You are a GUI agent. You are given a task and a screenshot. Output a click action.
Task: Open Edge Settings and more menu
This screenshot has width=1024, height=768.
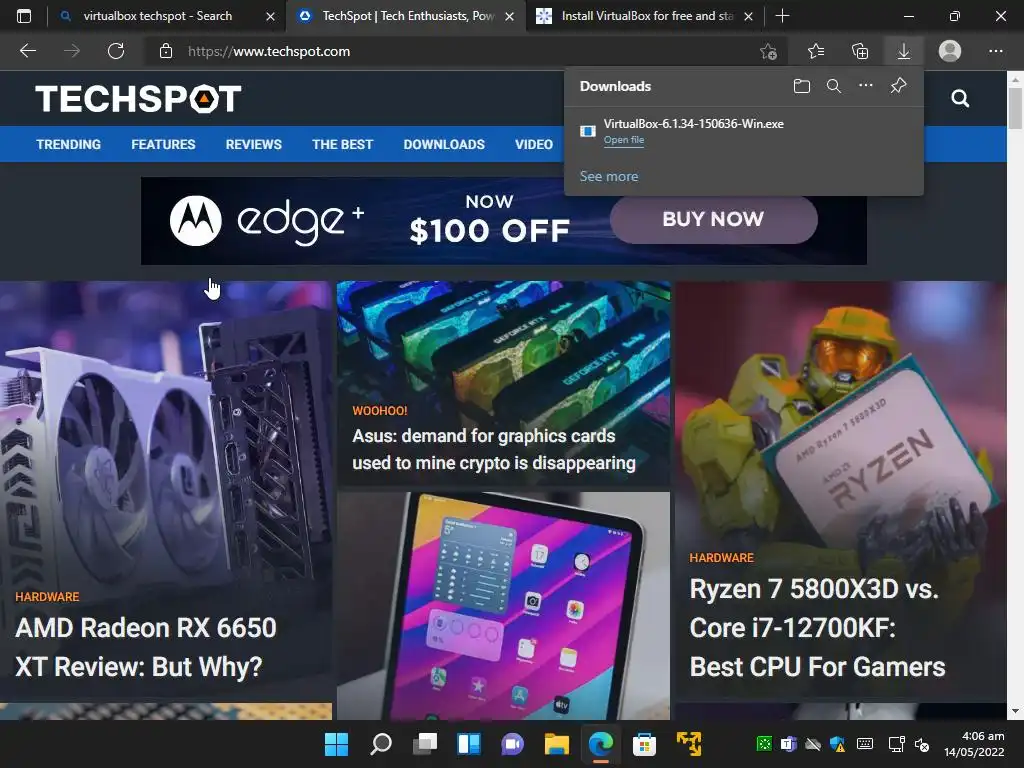995,51
